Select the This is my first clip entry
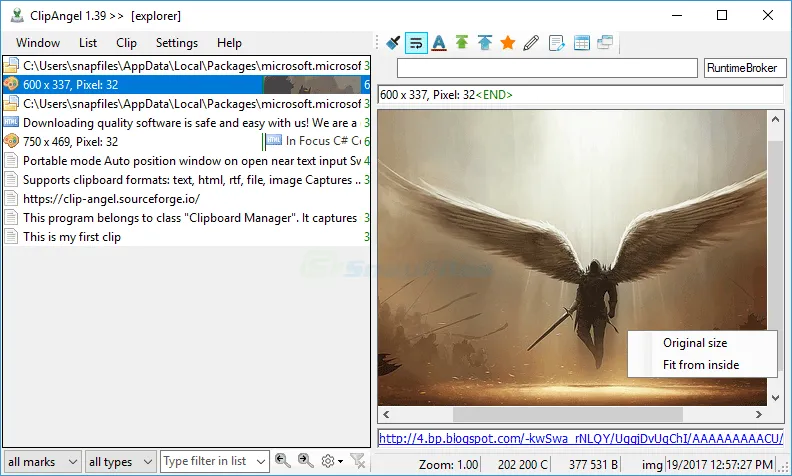 click(187, 236)
